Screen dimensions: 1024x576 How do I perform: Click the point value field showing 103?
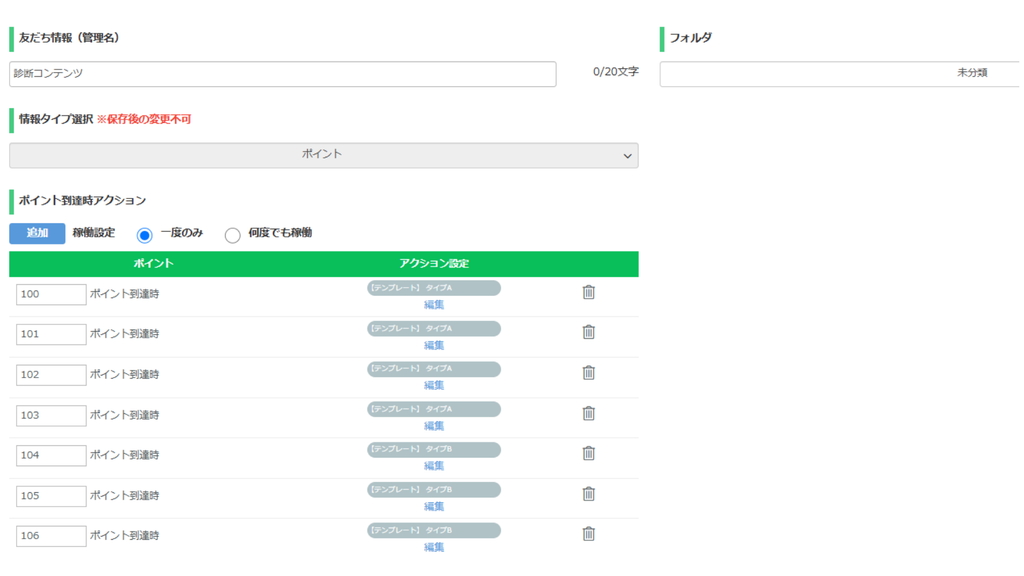[x=51, y=415]
